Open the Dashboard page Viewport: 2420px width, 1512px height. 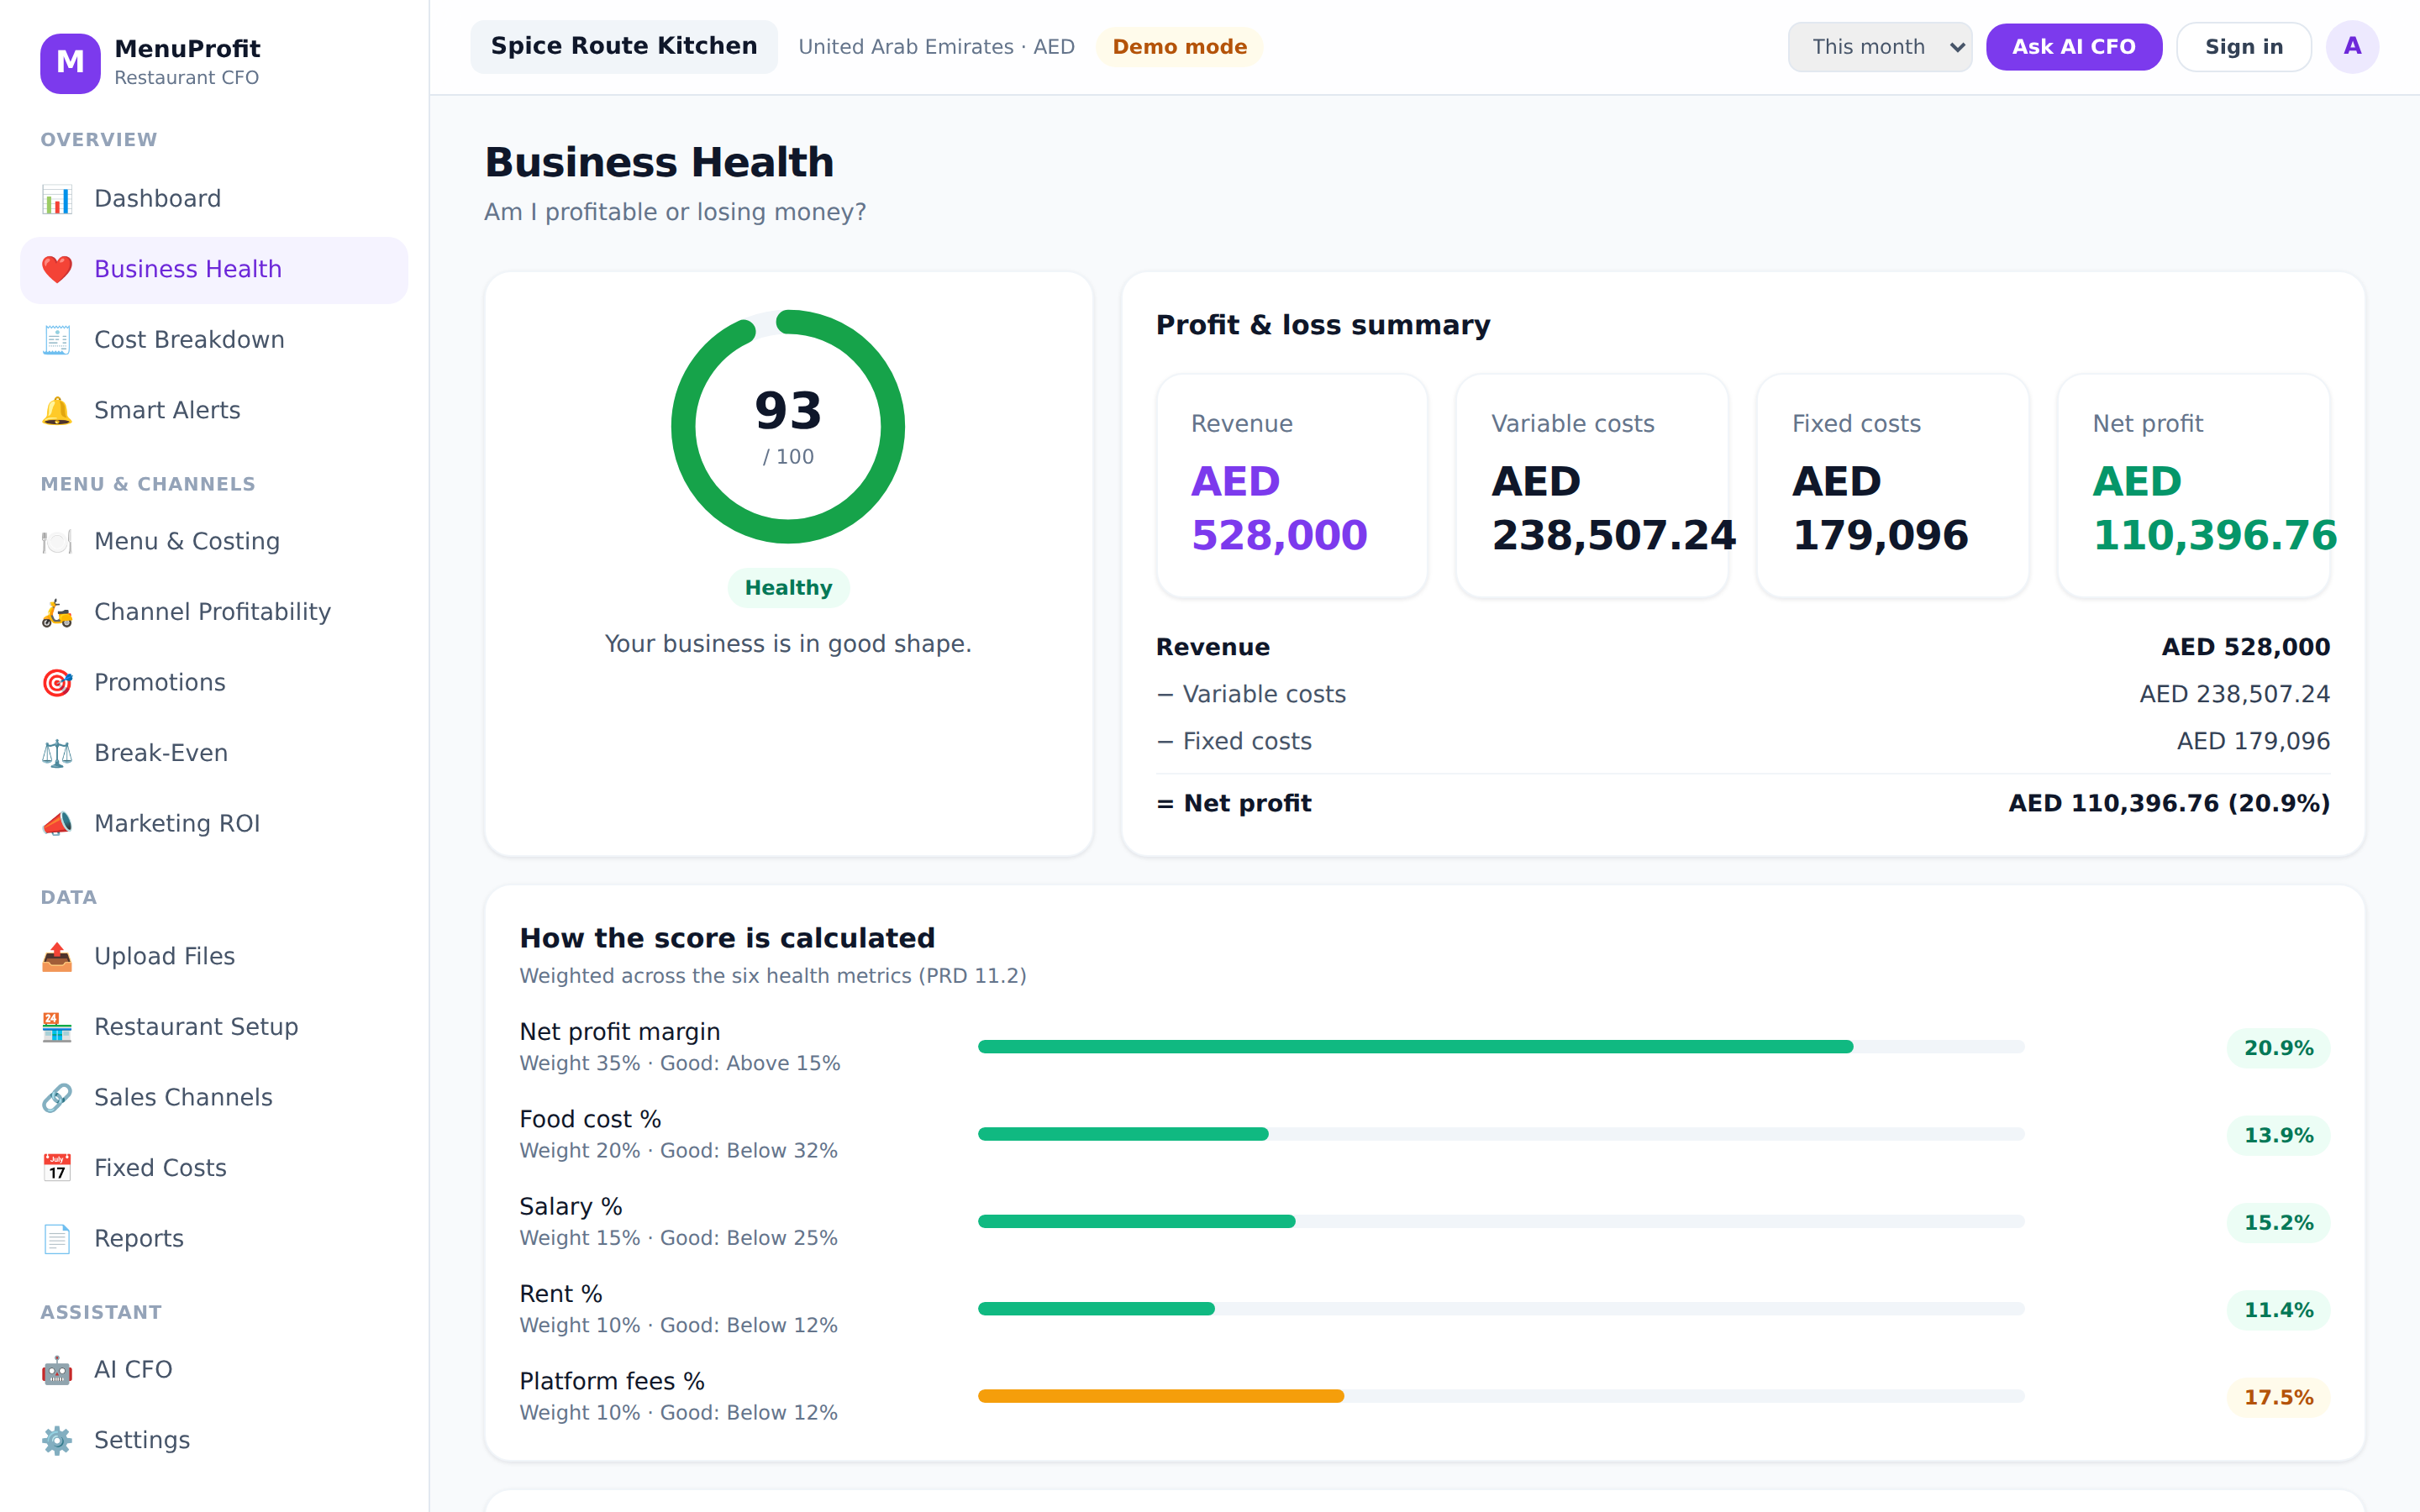point(214,199)
